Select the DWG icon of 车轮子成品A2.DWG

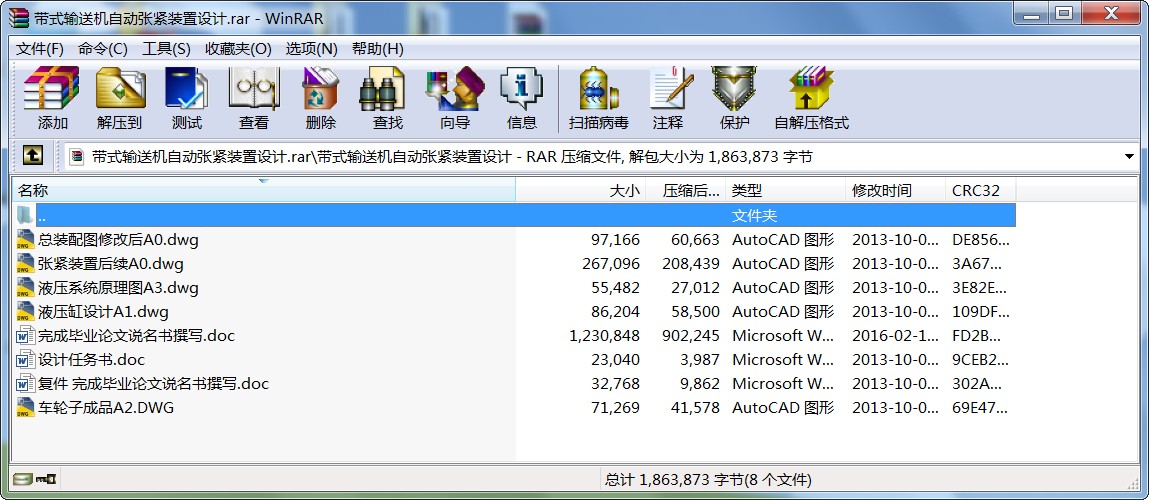tap(26, 408)
